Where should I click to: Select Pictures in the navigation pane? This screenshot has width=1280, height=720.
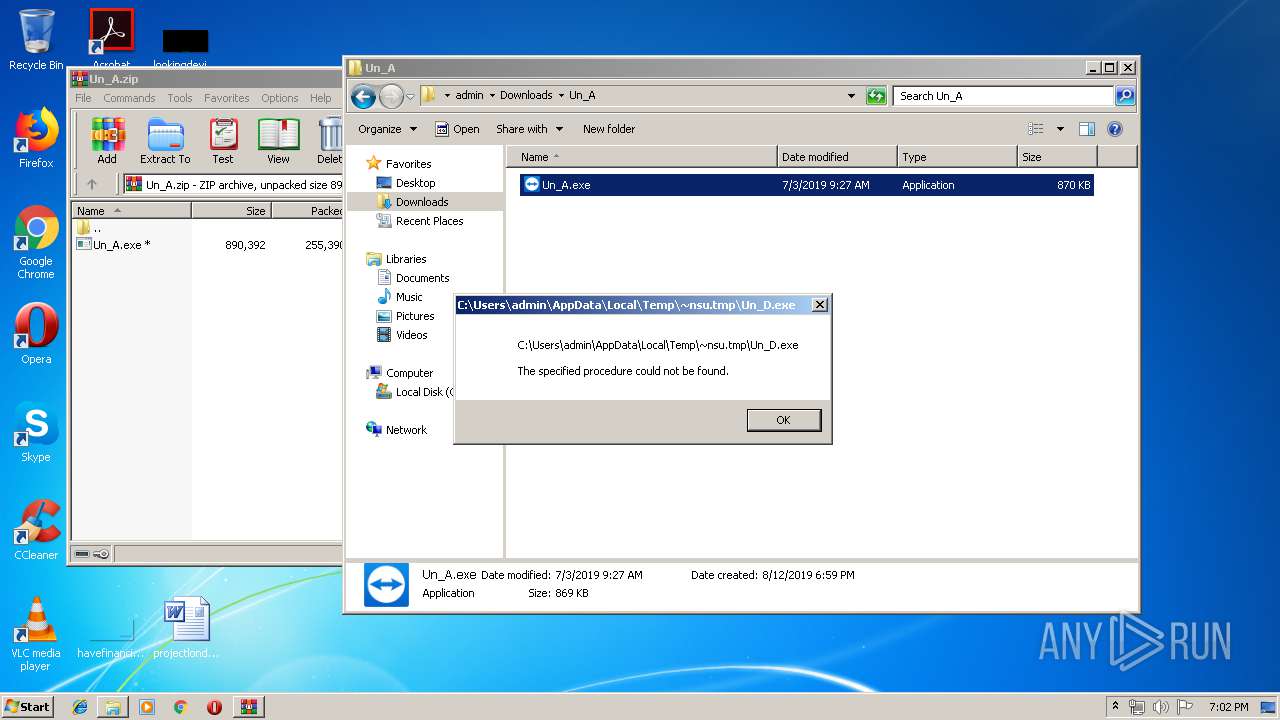pos(405,316)
